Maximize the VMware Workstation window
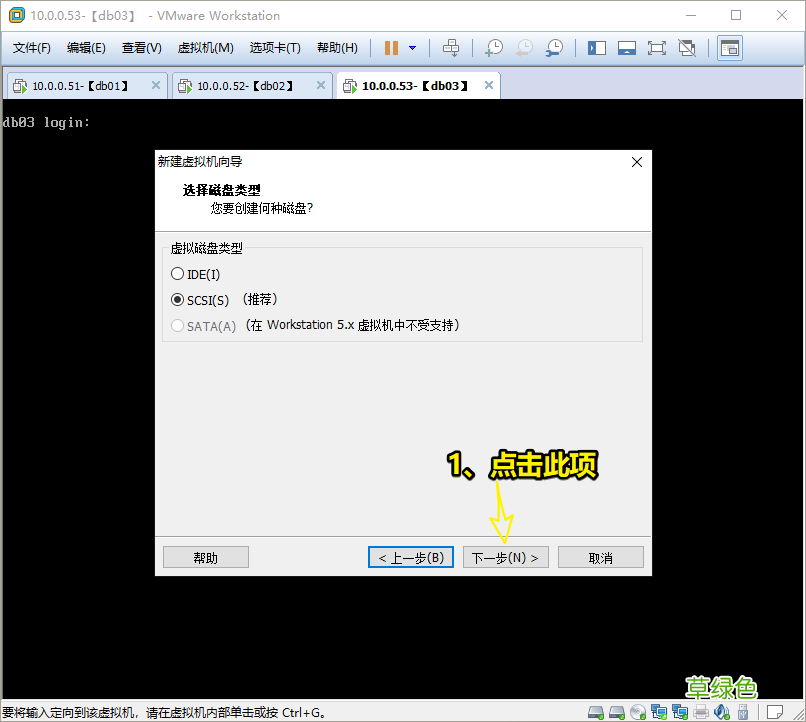Viewport: 806px width, 722px height. point(736,15)
